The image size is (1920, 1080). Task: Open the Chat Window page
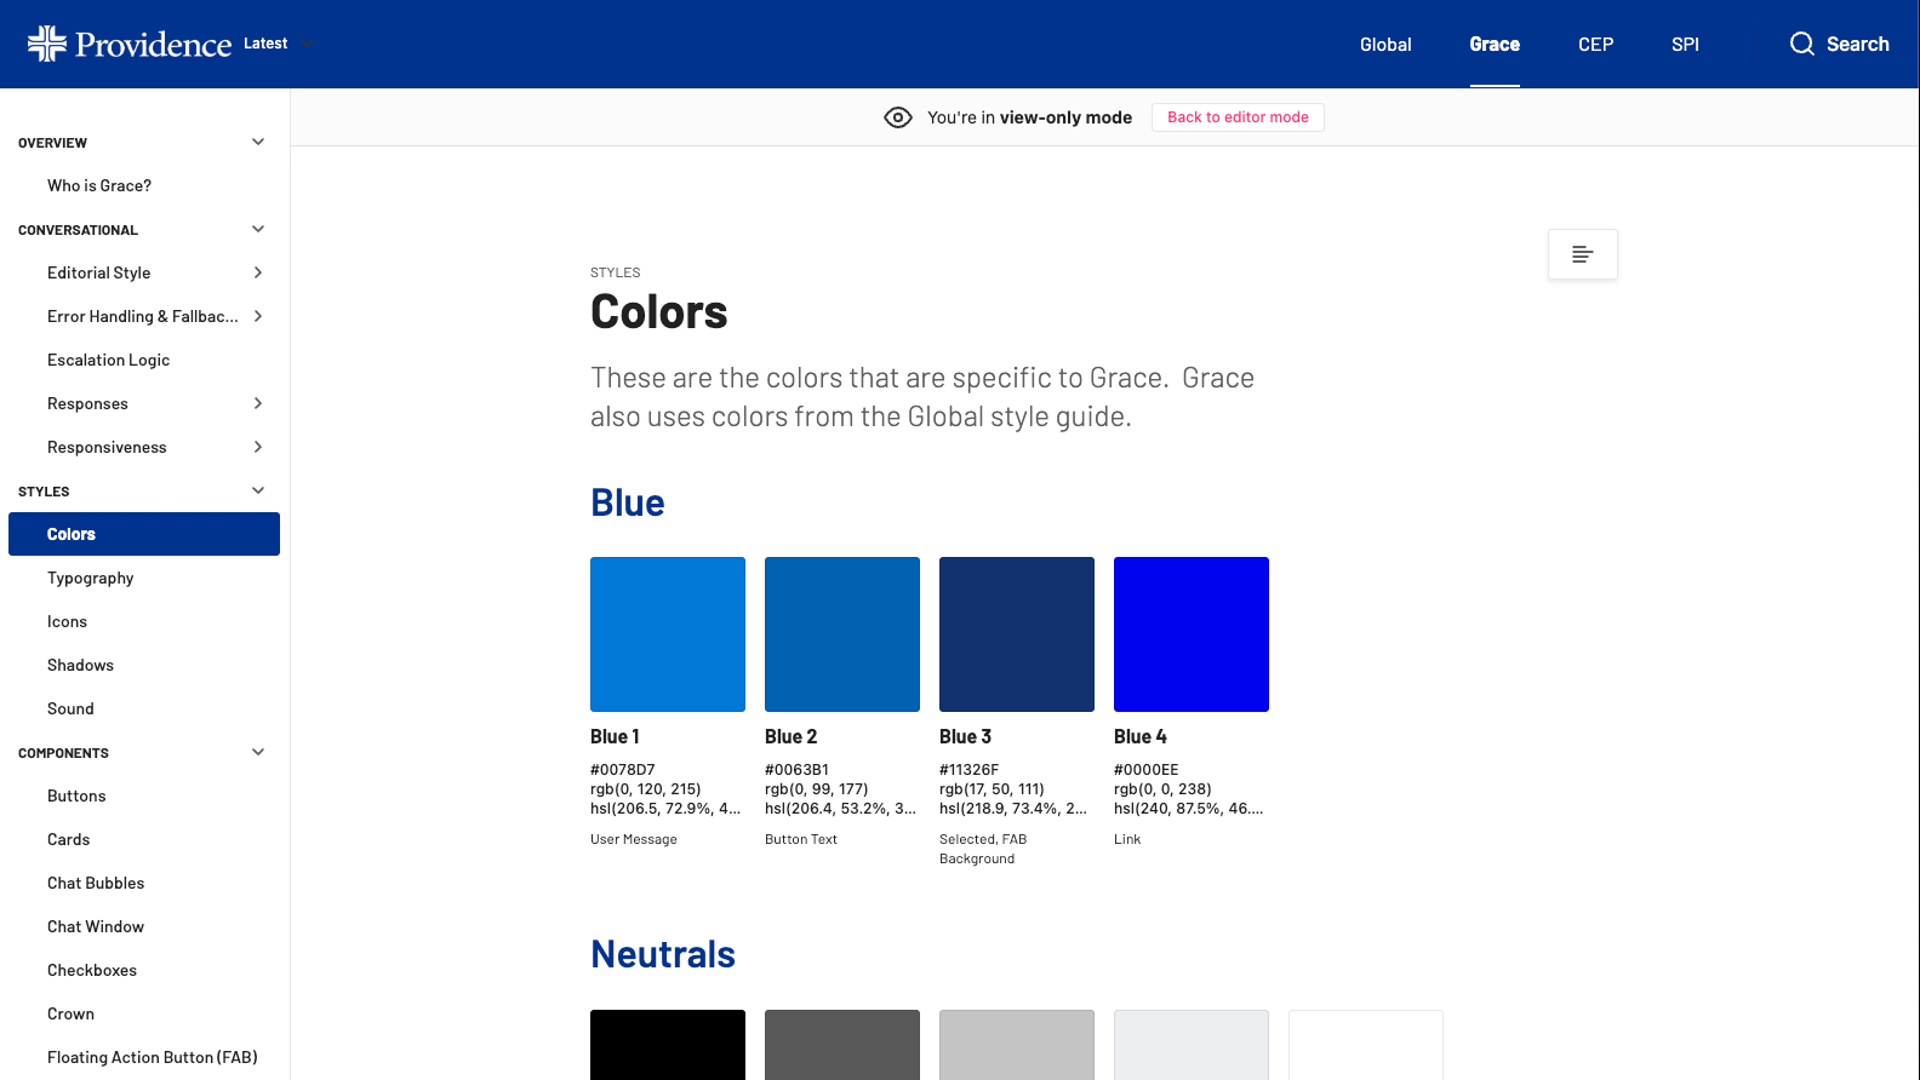pos(95,927)
